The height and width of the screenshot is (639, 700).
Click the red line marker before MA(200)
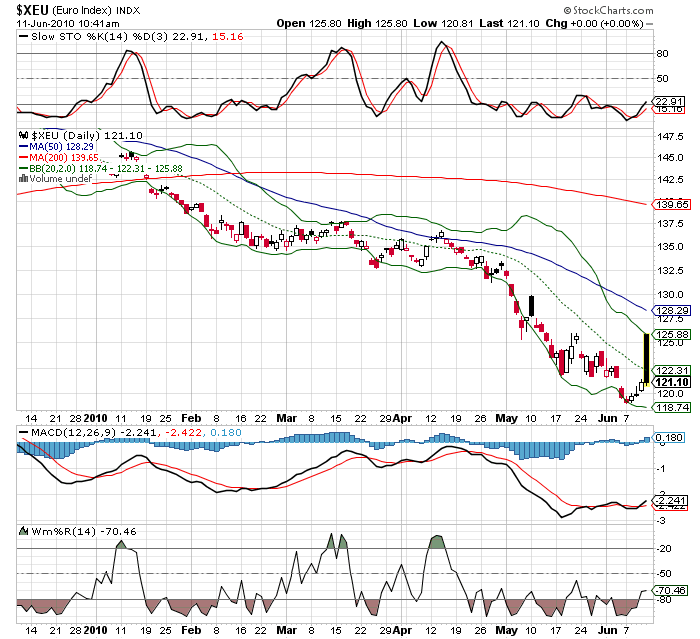tap(23, 158)
